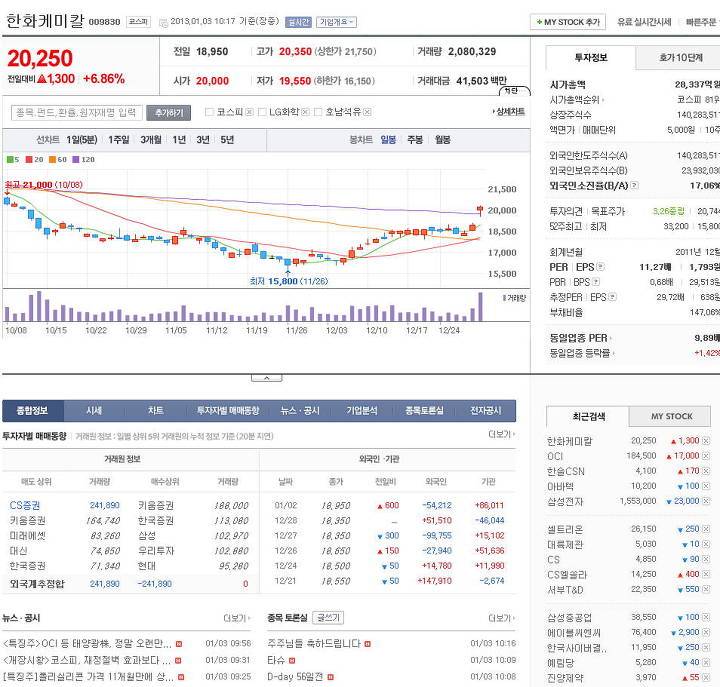Delete CS엘쏠라 from recent searches list
Screen dimensions: 720x687
pos(706,574)
